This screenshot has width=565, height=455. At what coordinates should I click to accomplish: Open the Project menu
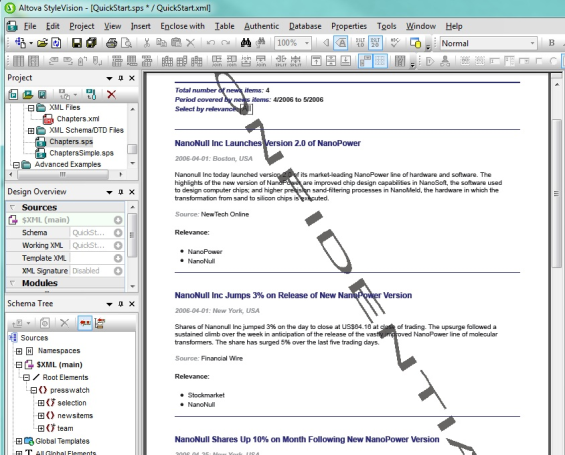pyautogui.click(x=82, y=26)
